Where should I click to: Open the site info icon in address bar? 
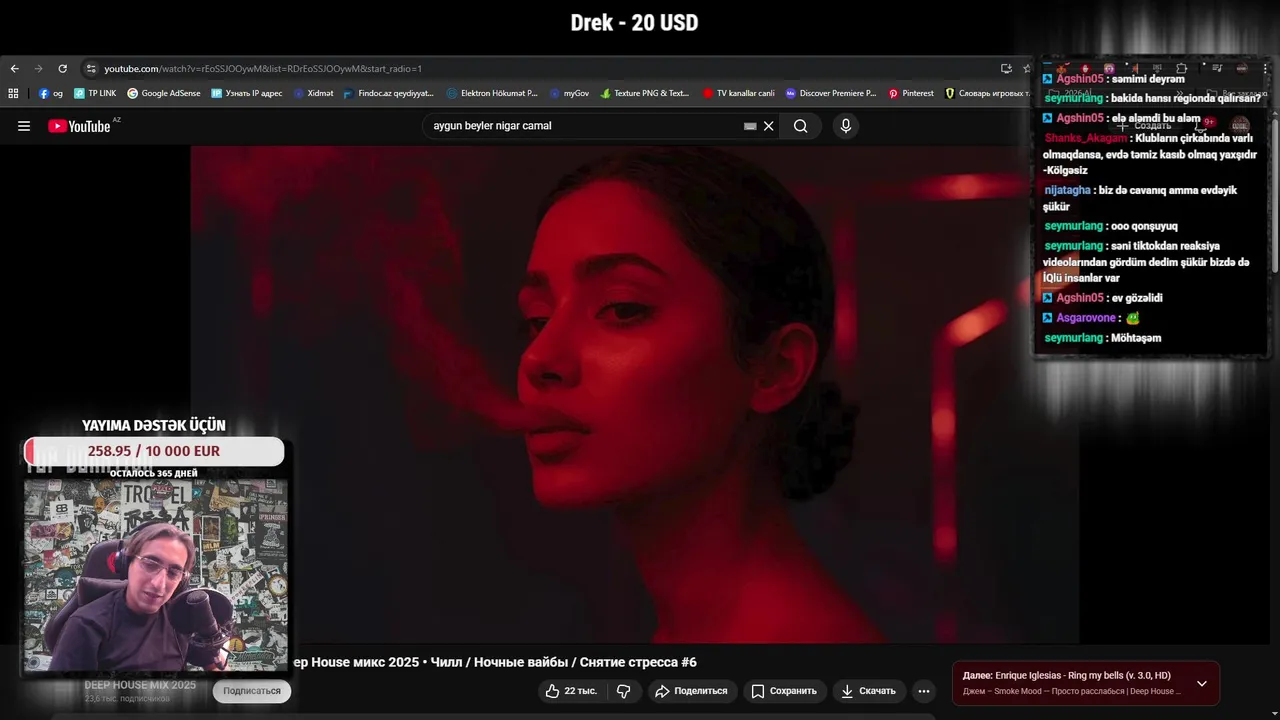91,69
